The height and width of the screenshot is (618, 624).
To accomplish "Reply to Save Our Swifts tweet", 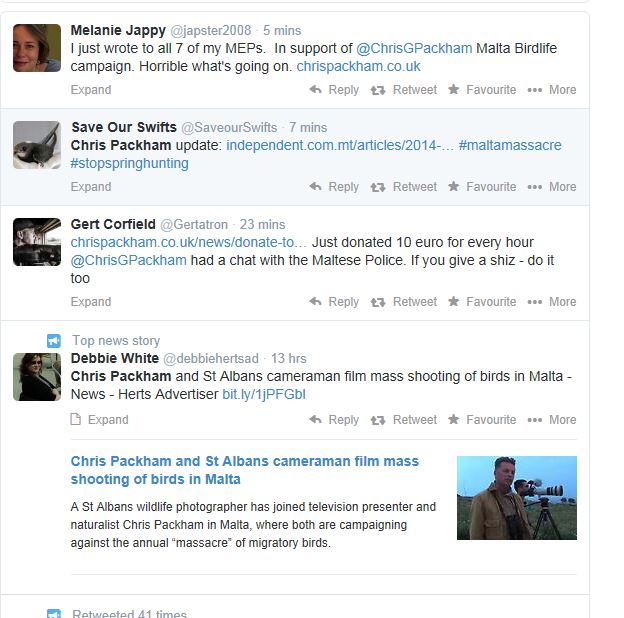I will [334, 187].
